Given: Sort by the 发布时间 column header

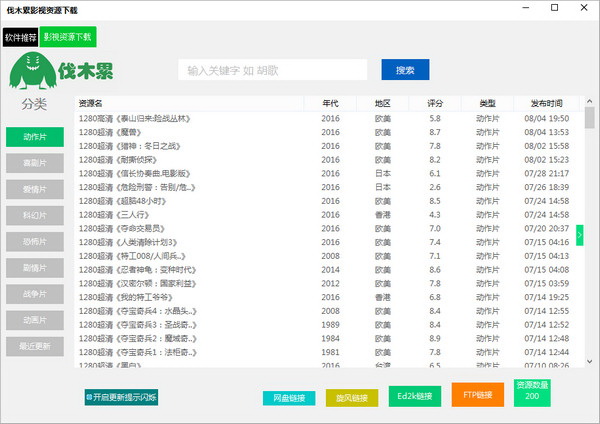Looking at the screenshot, I should [x=546, y=103].
